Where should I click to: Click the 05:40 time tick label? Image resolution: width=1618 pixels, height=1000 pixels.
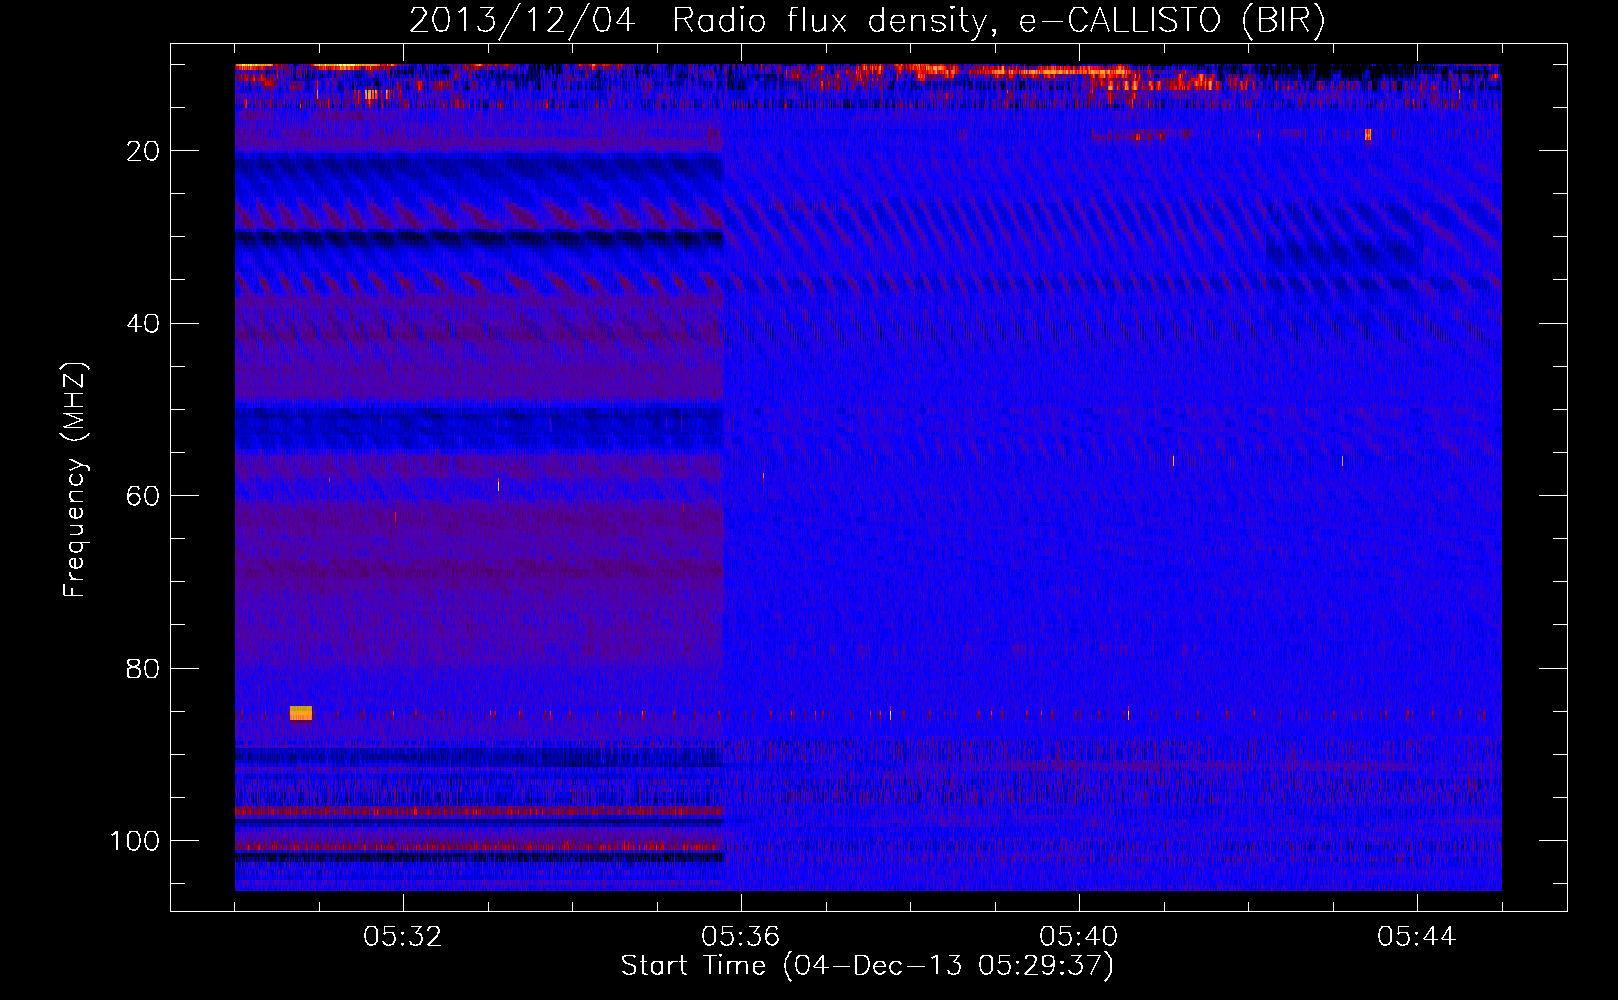click(x=1079, y=937)
